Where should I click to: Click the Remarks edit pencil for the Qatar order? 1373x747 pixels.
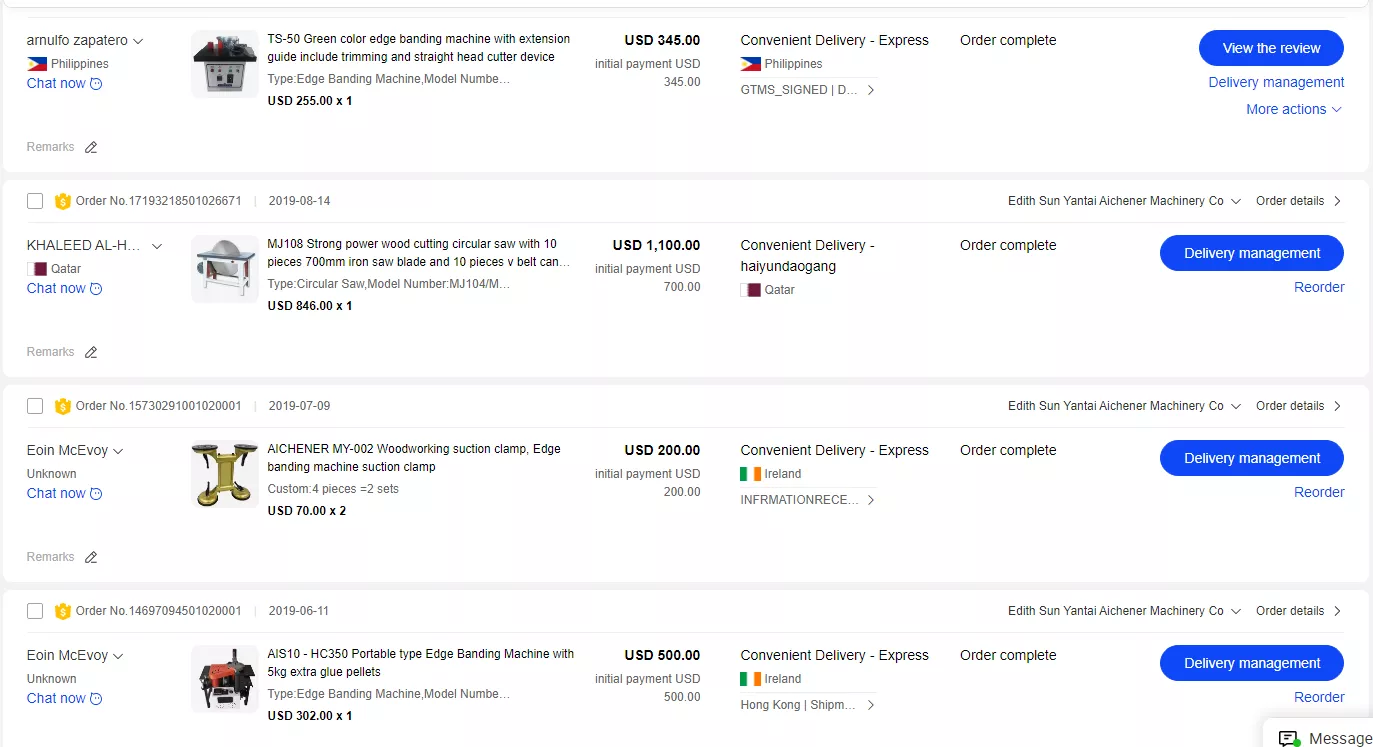[x=91, y=352]
